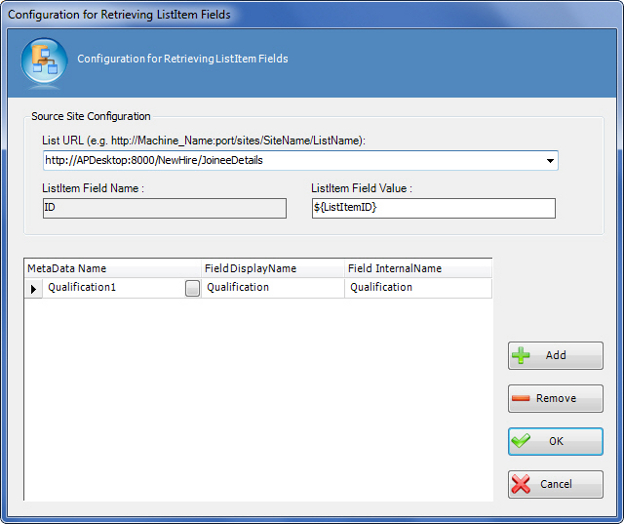The height and width of the screenshot is (524, 624).
Task: Click the ListItem Field Name box containing ID
Action: point(164,208)
